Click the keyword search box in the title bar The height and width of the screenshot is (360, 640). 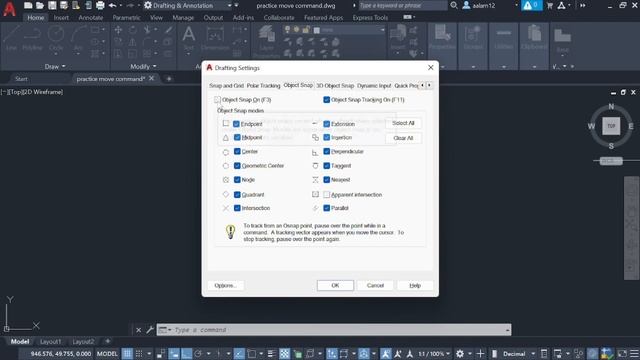[402, 5]
